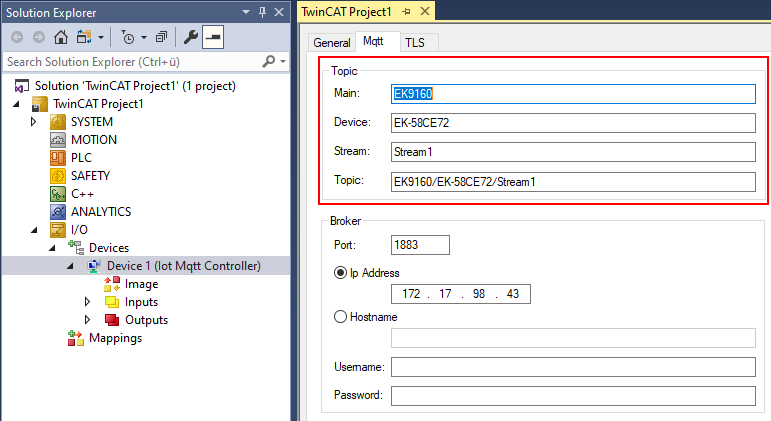The width and height of the screenshot is (771, 421).
Task: Close the TwinCAT Project1 document tab
Action: 425,11
